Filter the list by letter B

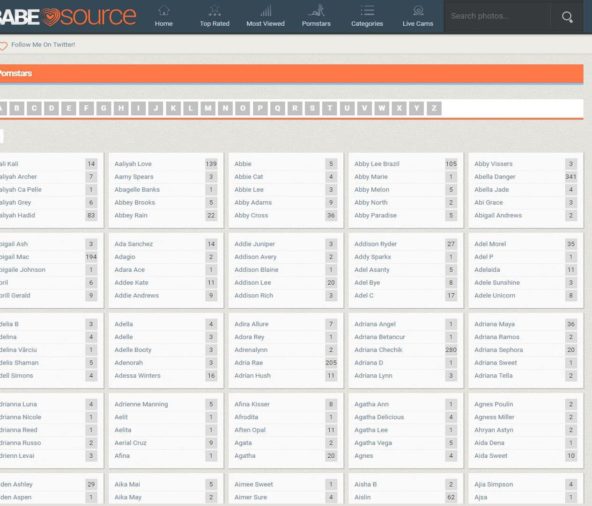coord(17,108)
